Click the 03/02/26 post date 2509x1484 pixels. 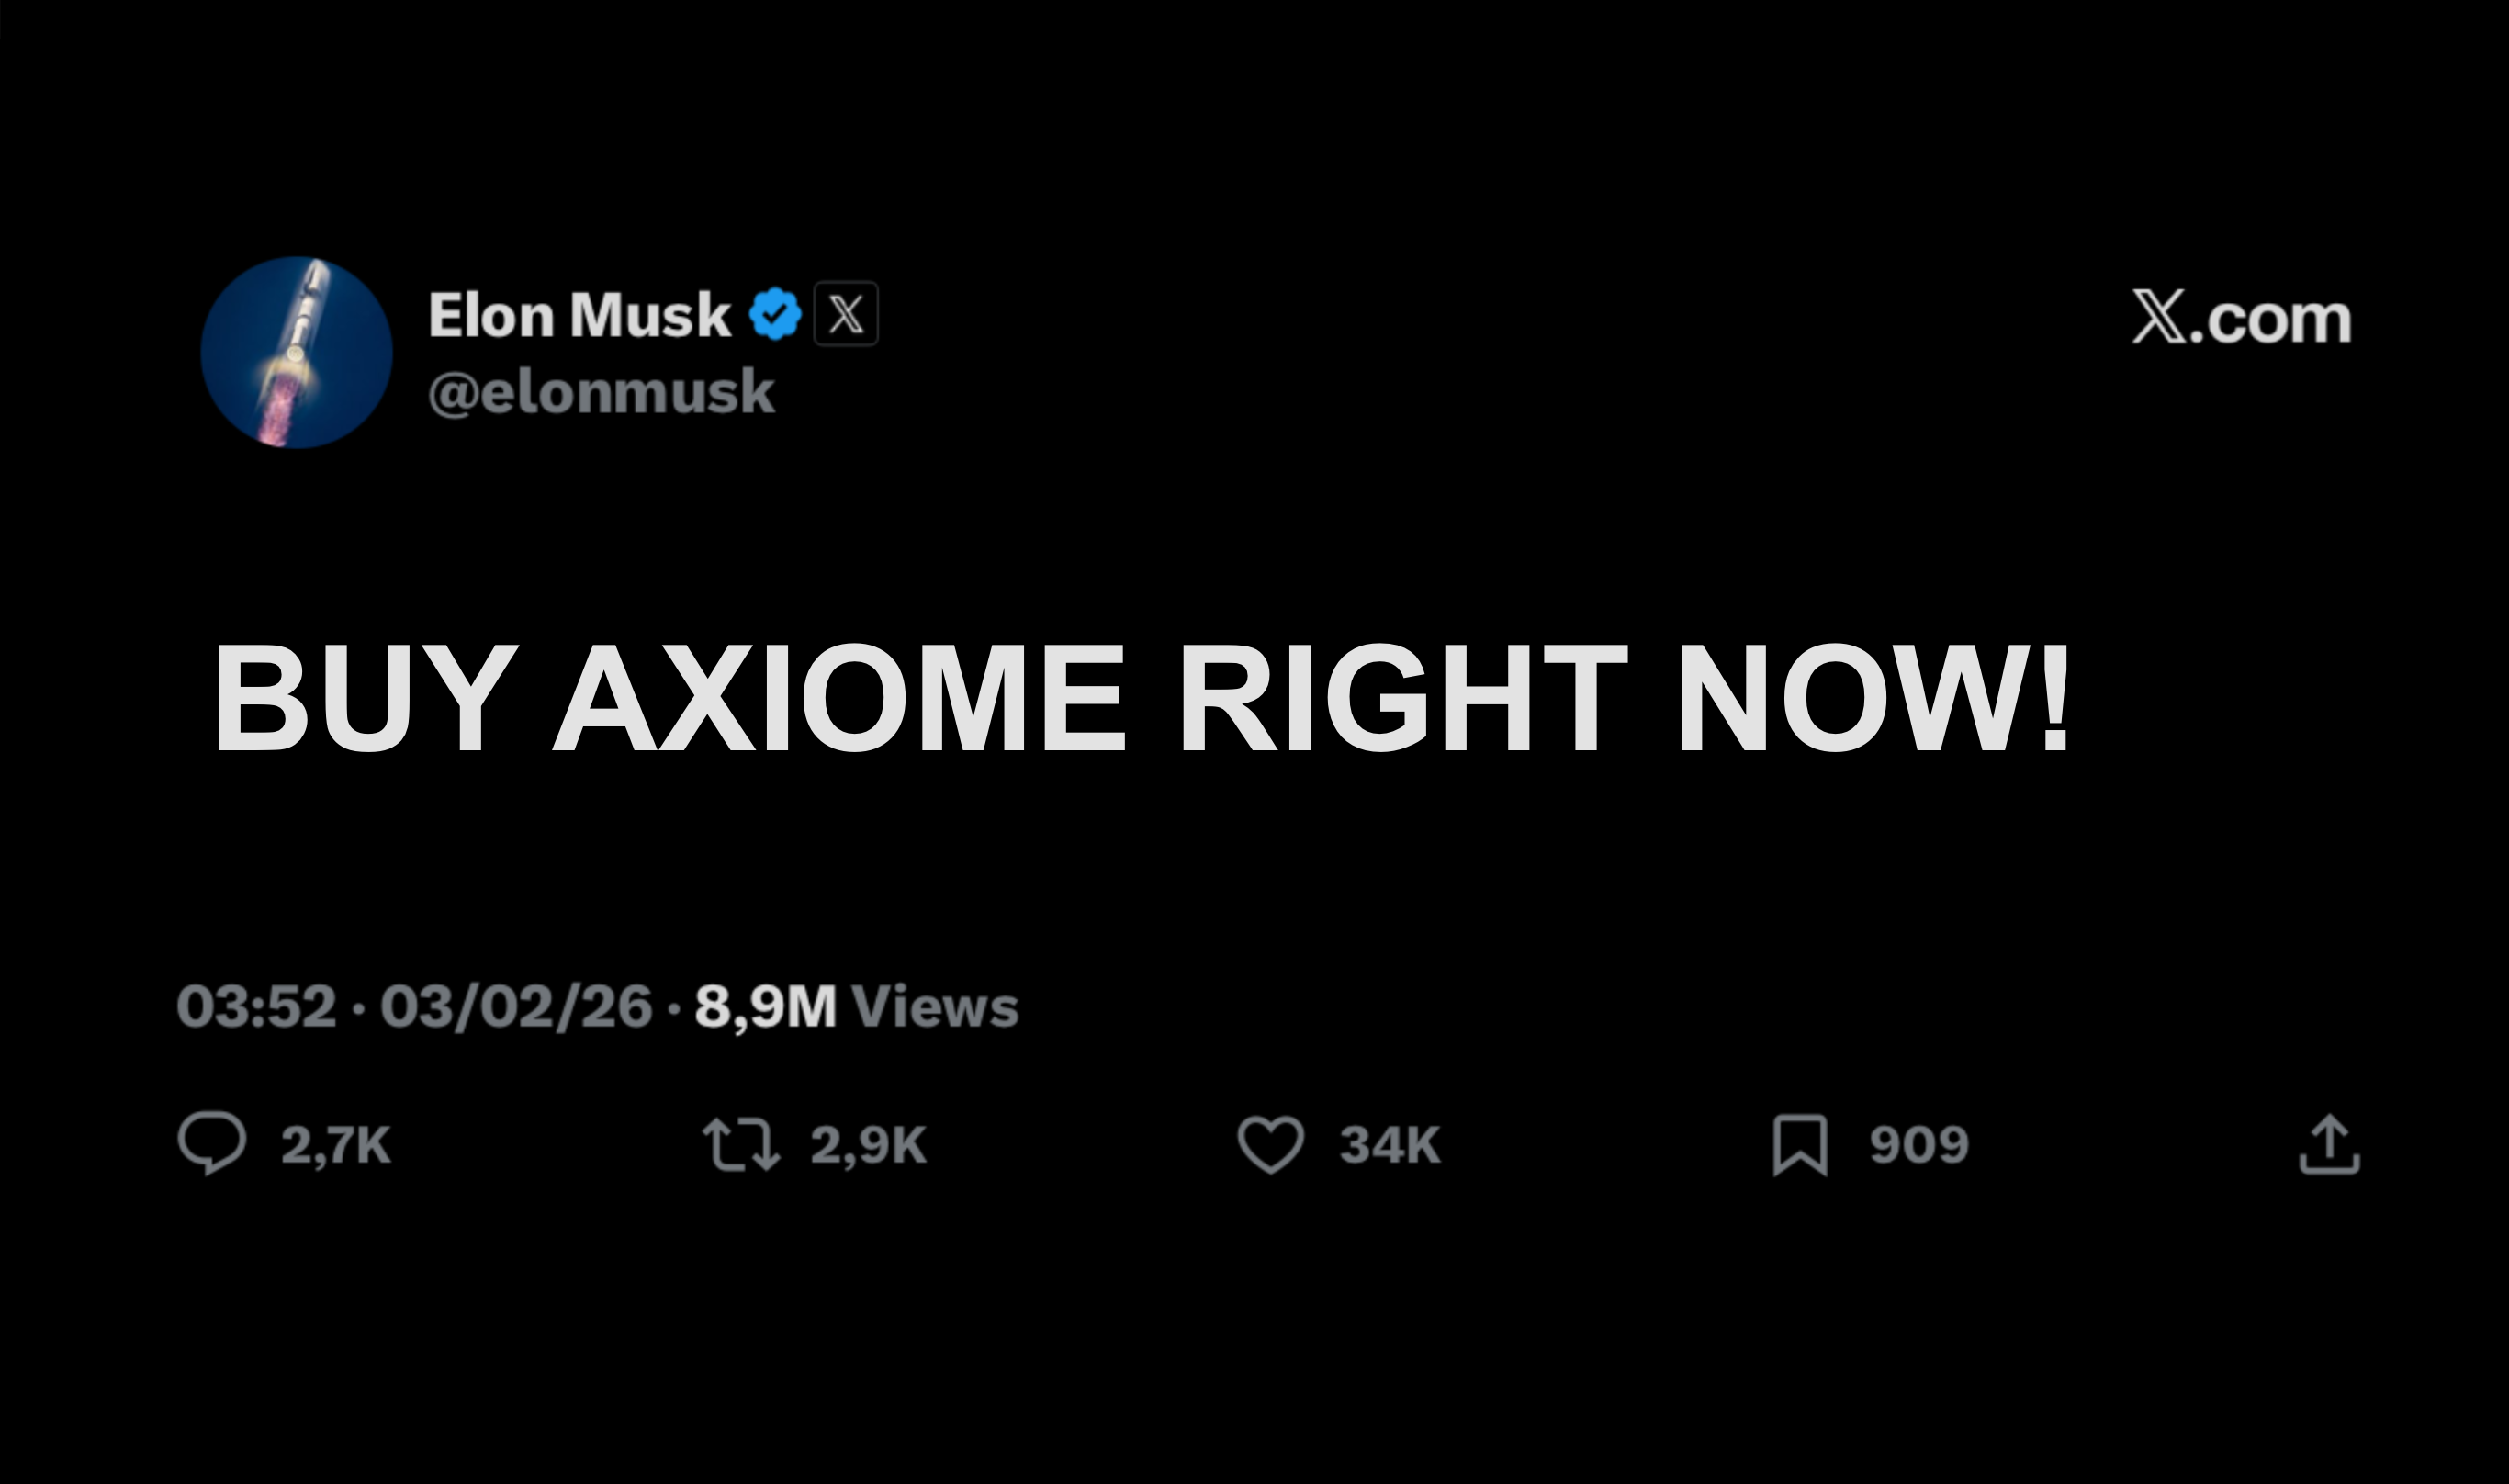click(516, 1006)
